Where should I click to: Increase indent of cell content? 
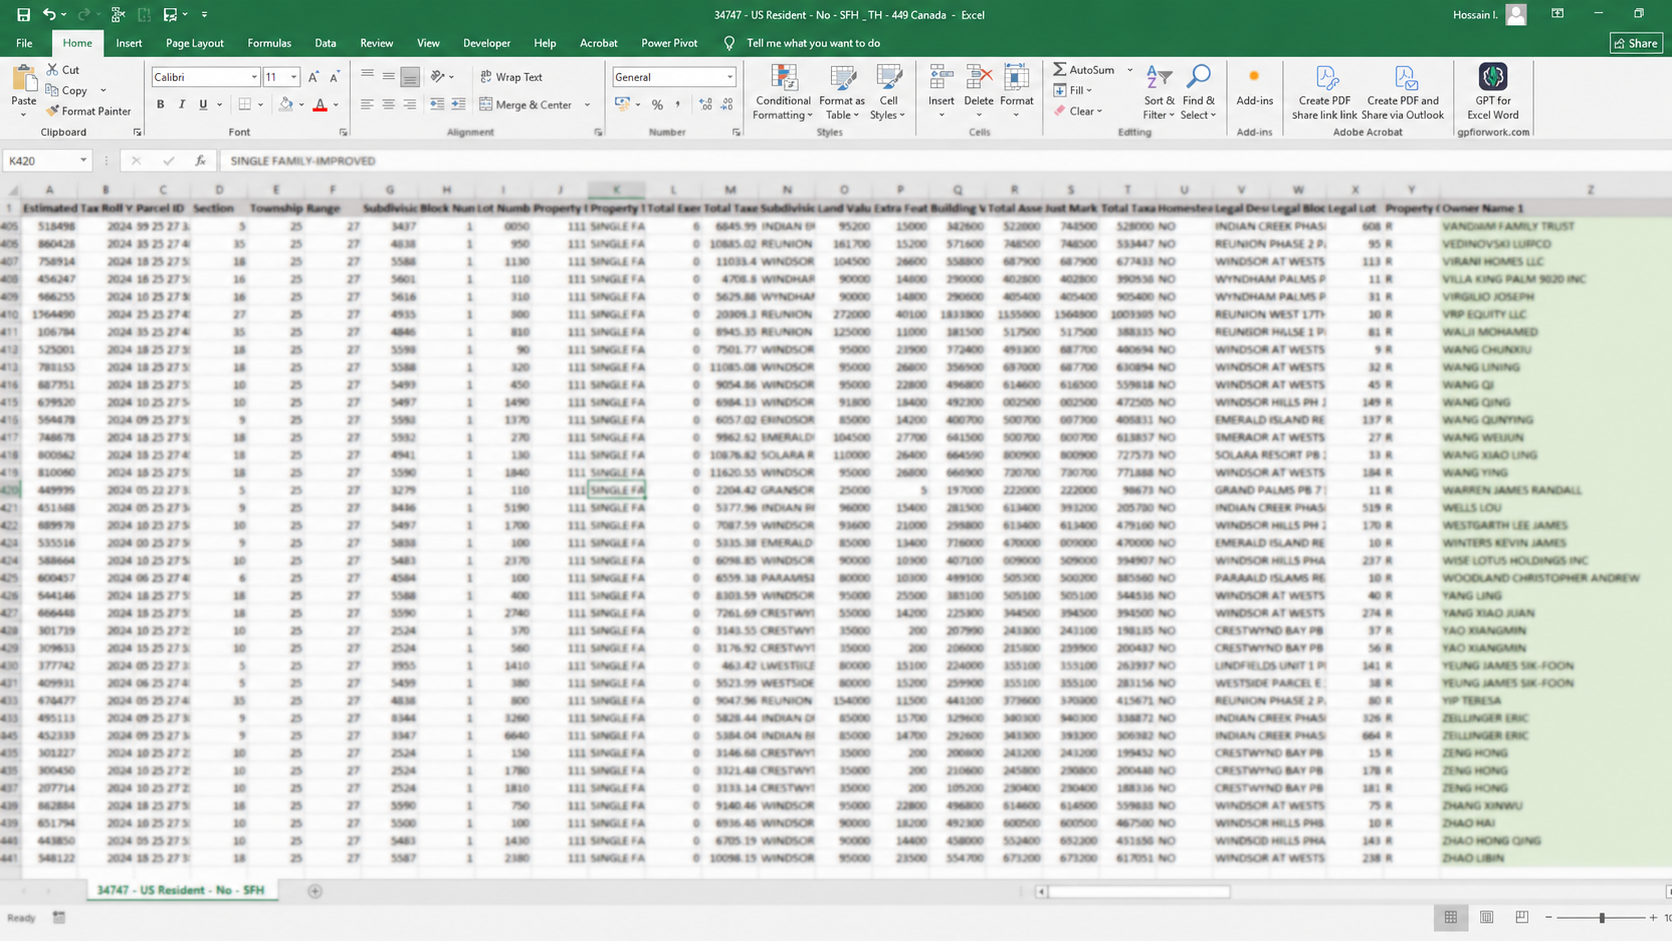click(x=458, y=104)
